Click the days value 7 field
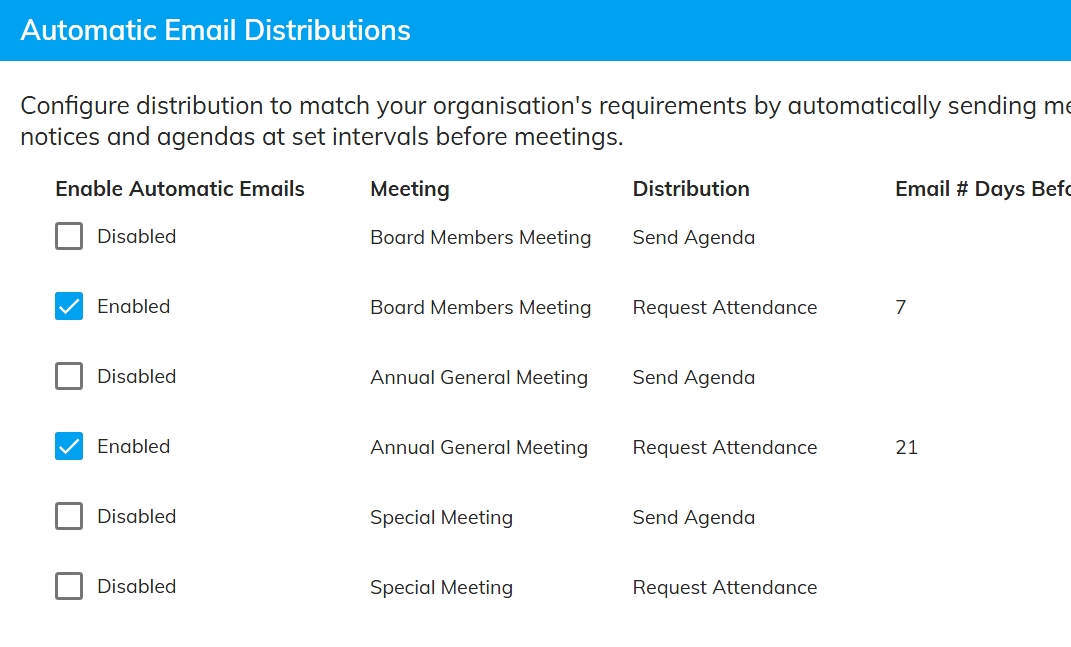 pyautogui.click(x=901, y=307)
